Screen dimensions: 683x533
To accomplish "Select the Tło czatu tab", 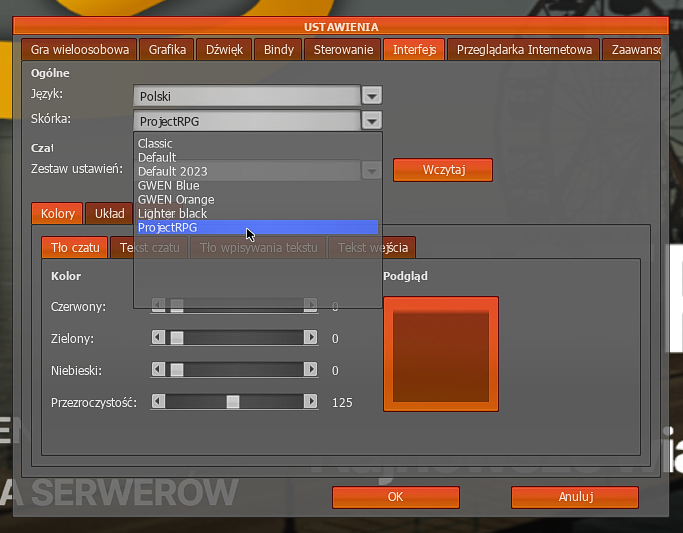I will (x=75, y=247).
